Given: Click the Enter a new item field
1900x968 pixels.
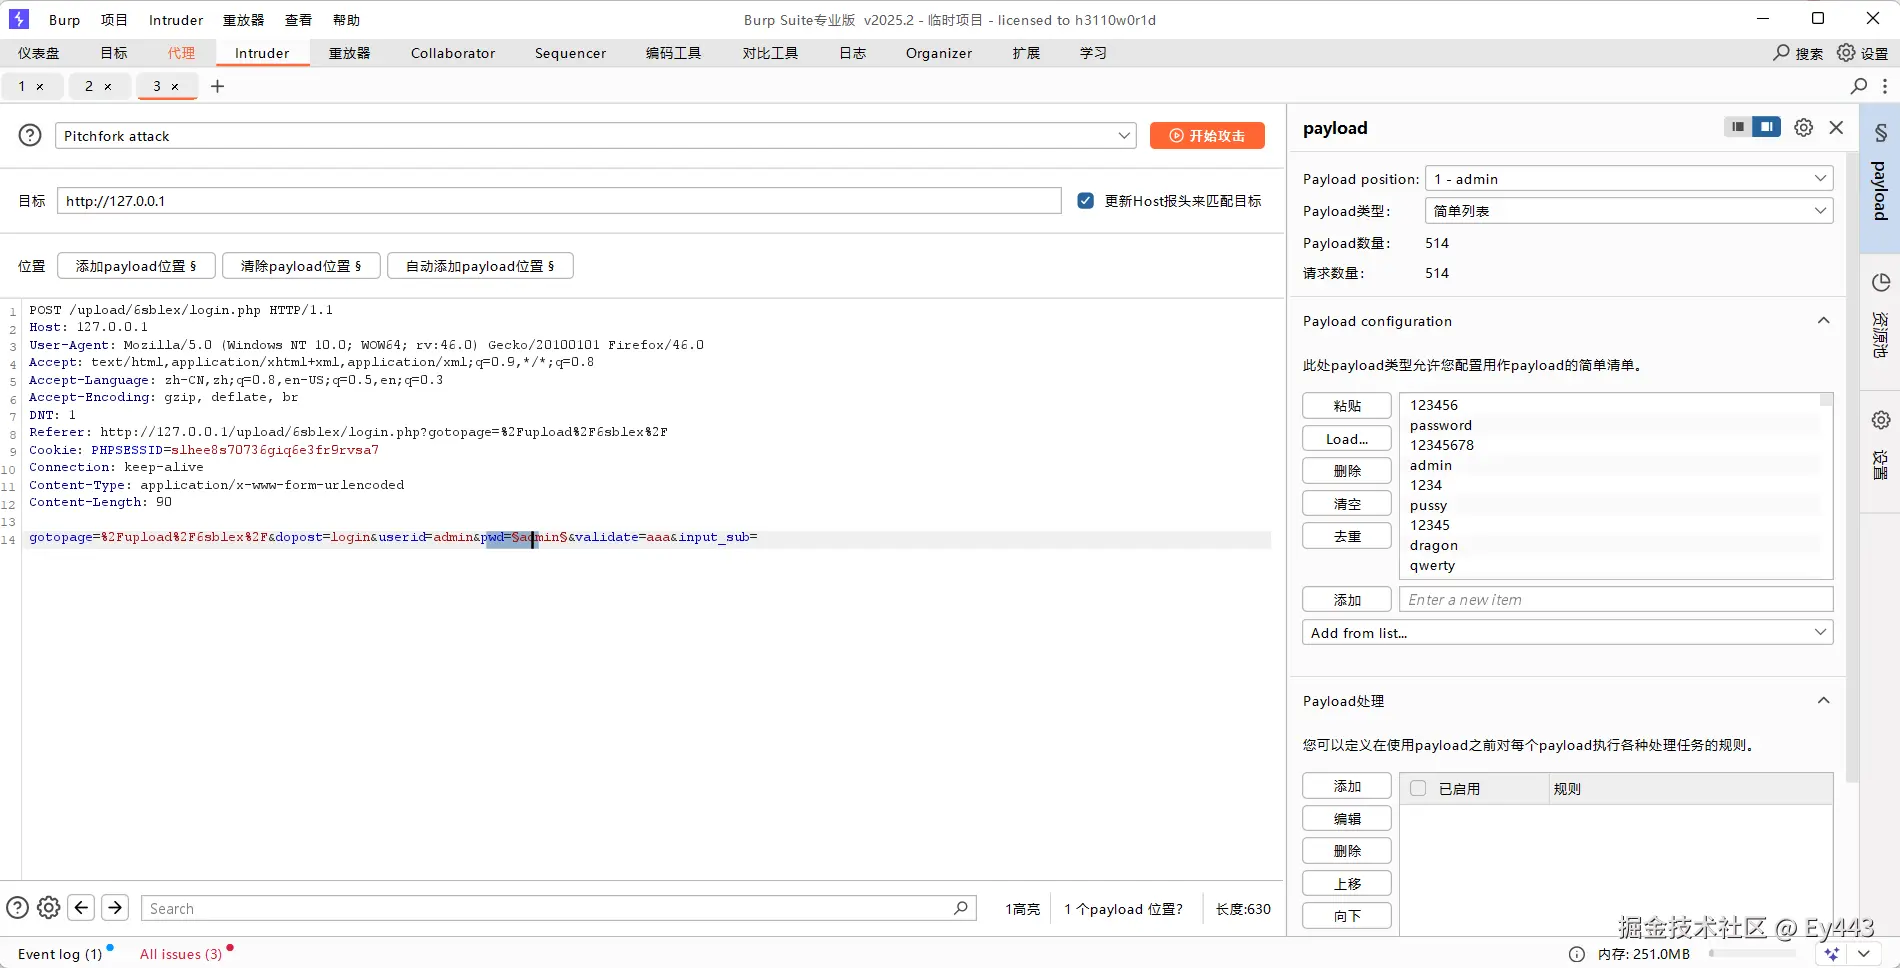Looking at the screenshot, I should pos(1616,600).
